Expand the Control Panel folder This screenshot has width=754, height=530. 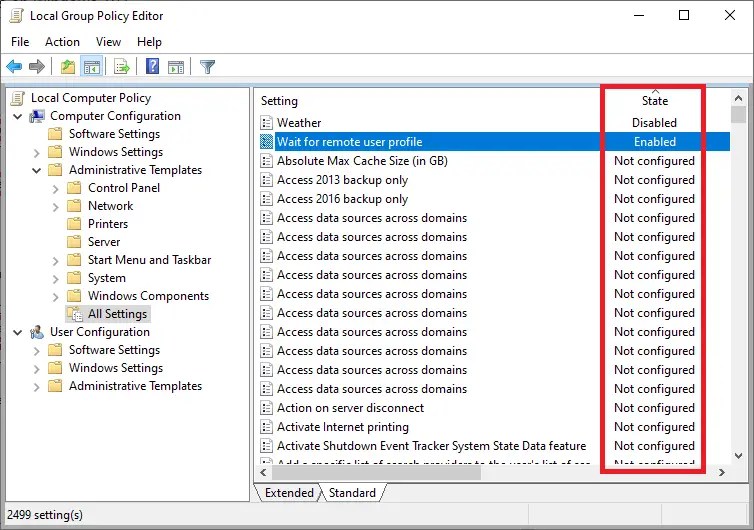(x=55, y=189)
